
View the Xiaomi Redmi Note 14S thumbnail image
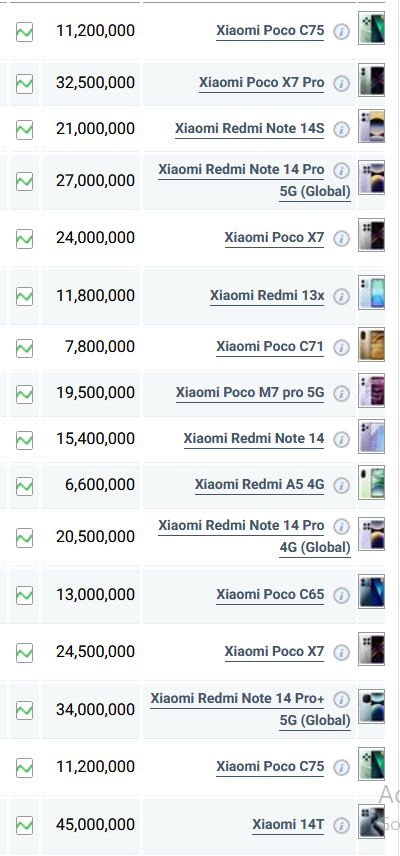pyautogui.click(x=371, y=126)
